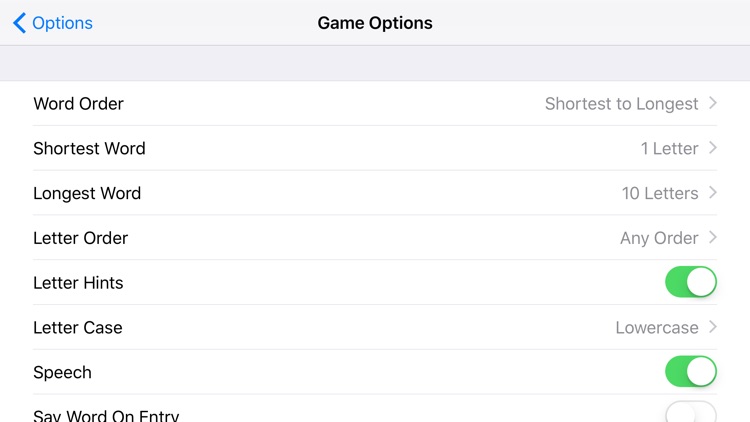The width and height of the screenshot is (750, 422).
Task: Expand Shortest Word chevron arrow
Action: pos(713,148)
